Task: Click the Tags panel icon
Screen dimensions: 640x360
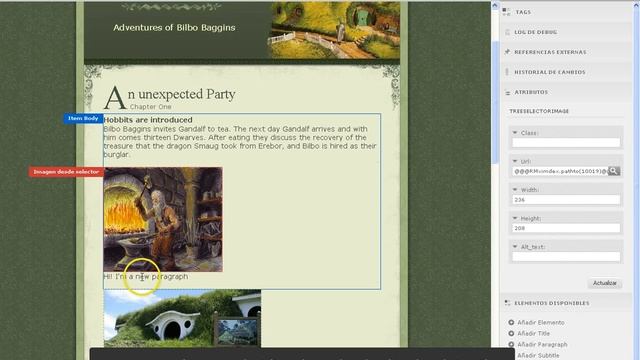Action: click(507, 12)
